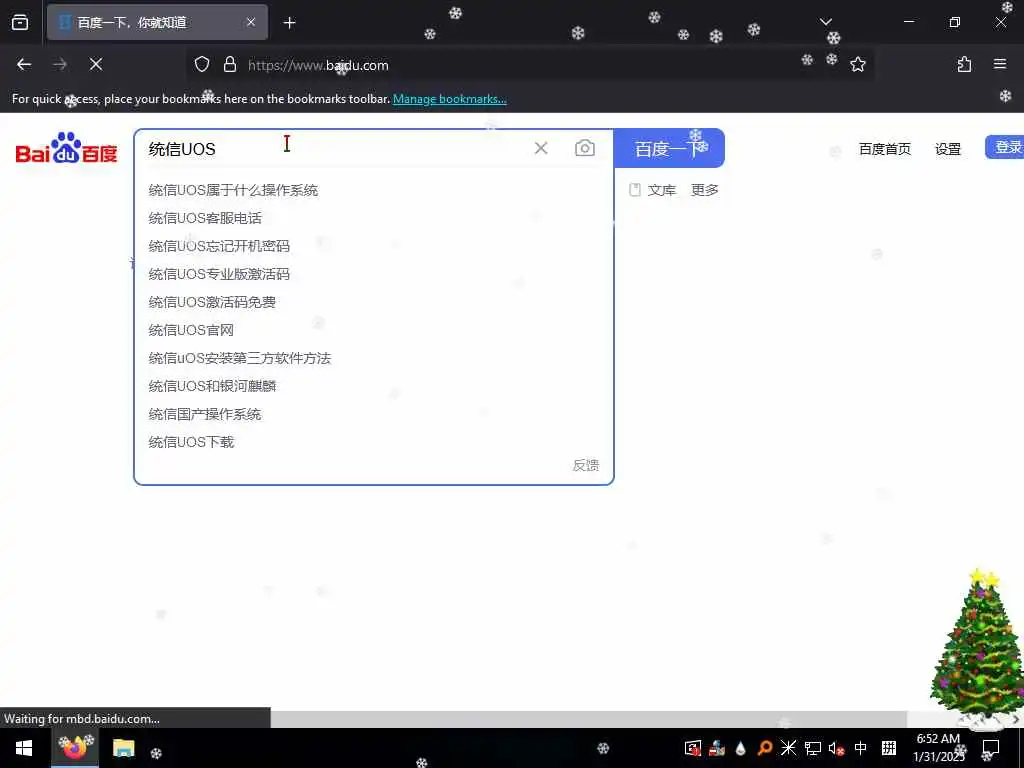The width and height of the screenshot is (1024, 768).
Task: Click the orange magnifier tray icon
Action: (x=764, y=748)
